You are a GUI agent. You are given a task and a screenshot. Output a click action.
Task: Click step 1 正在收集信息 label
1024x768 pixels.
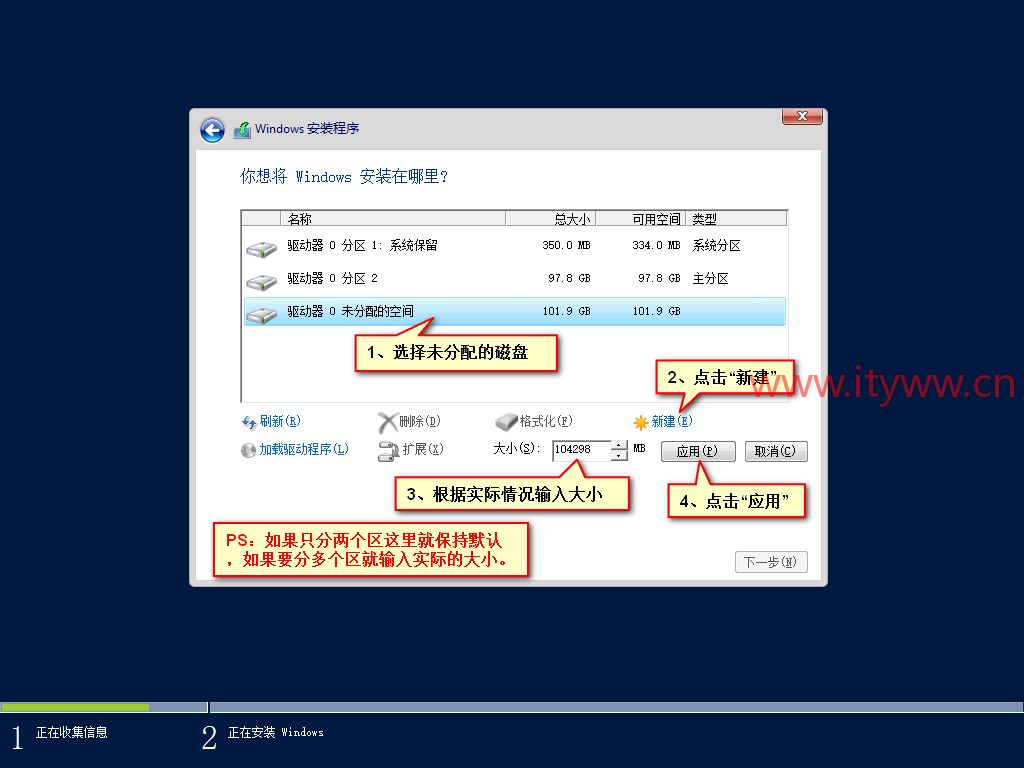point(72,733)
